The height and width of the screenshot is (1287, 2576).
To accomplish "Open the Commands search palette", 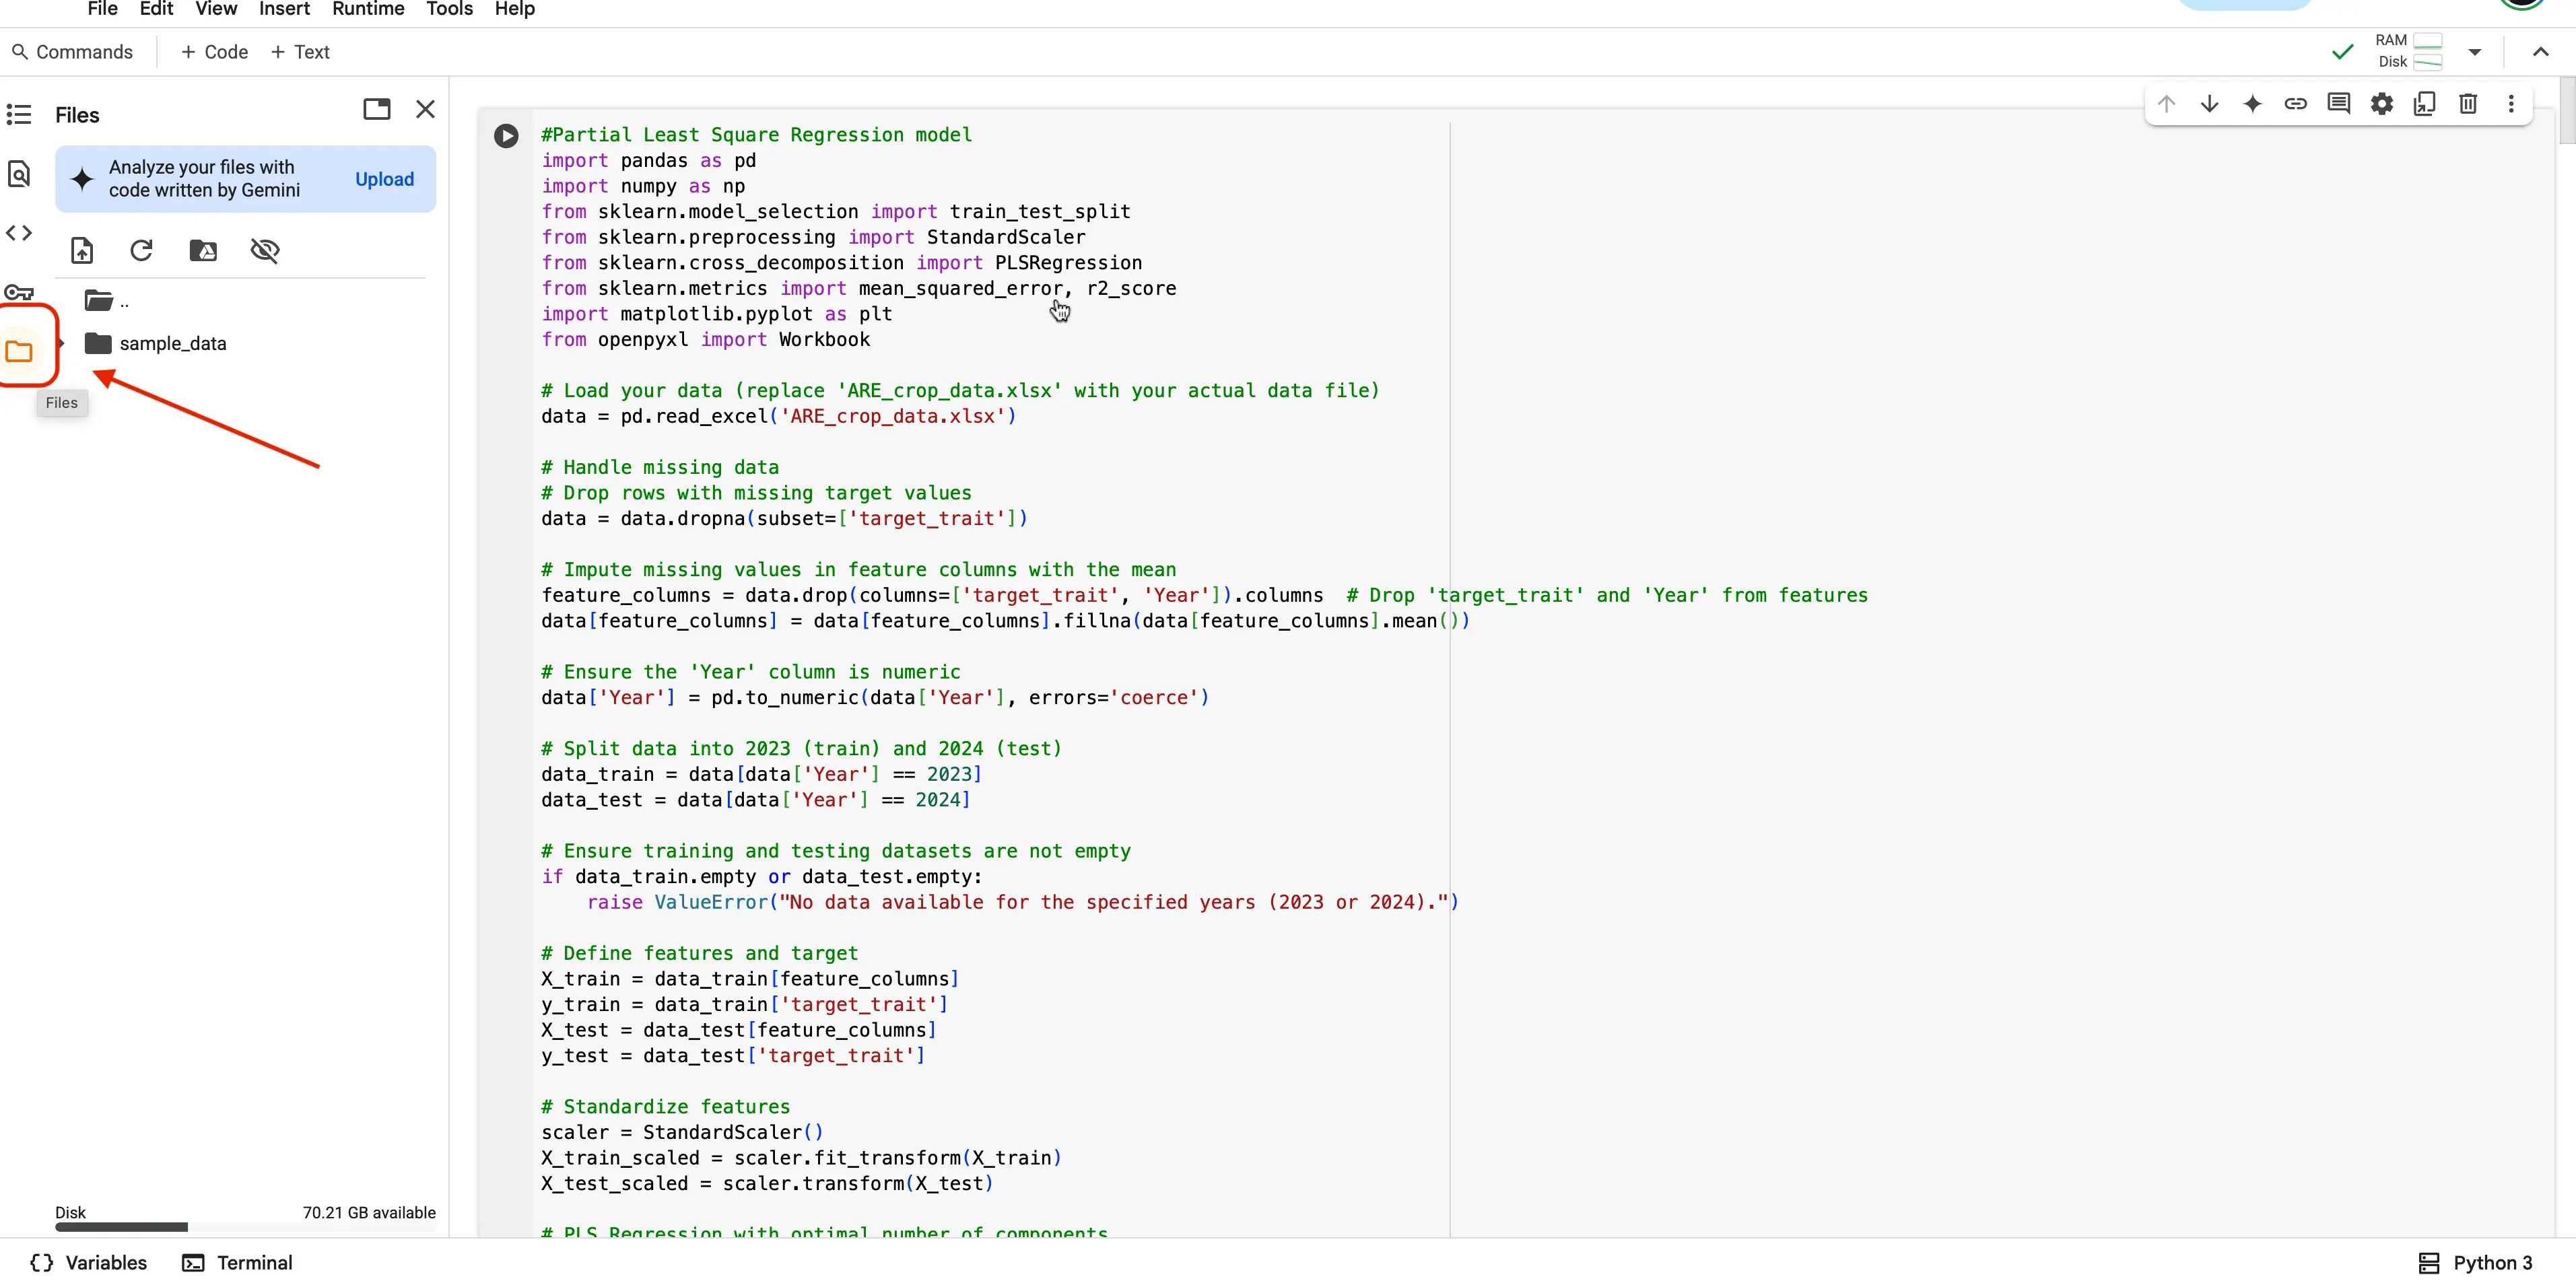I will click(72, 52).
